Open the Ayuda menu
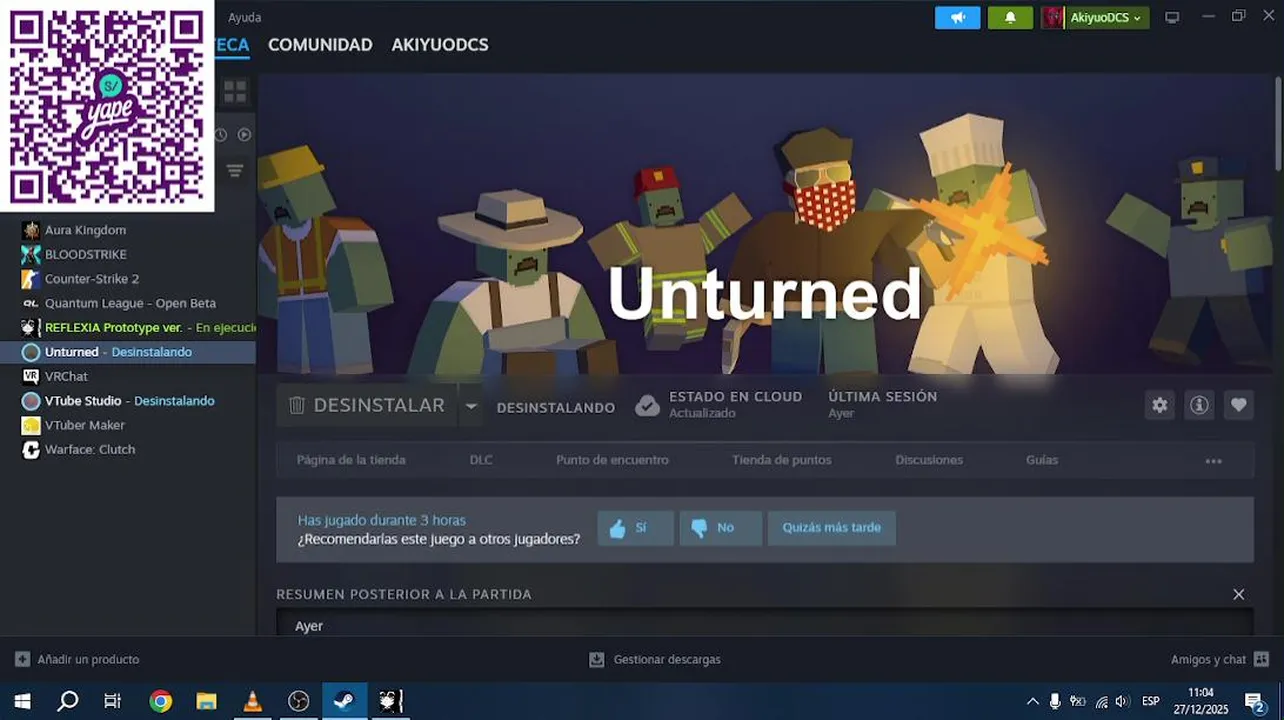 245,18
